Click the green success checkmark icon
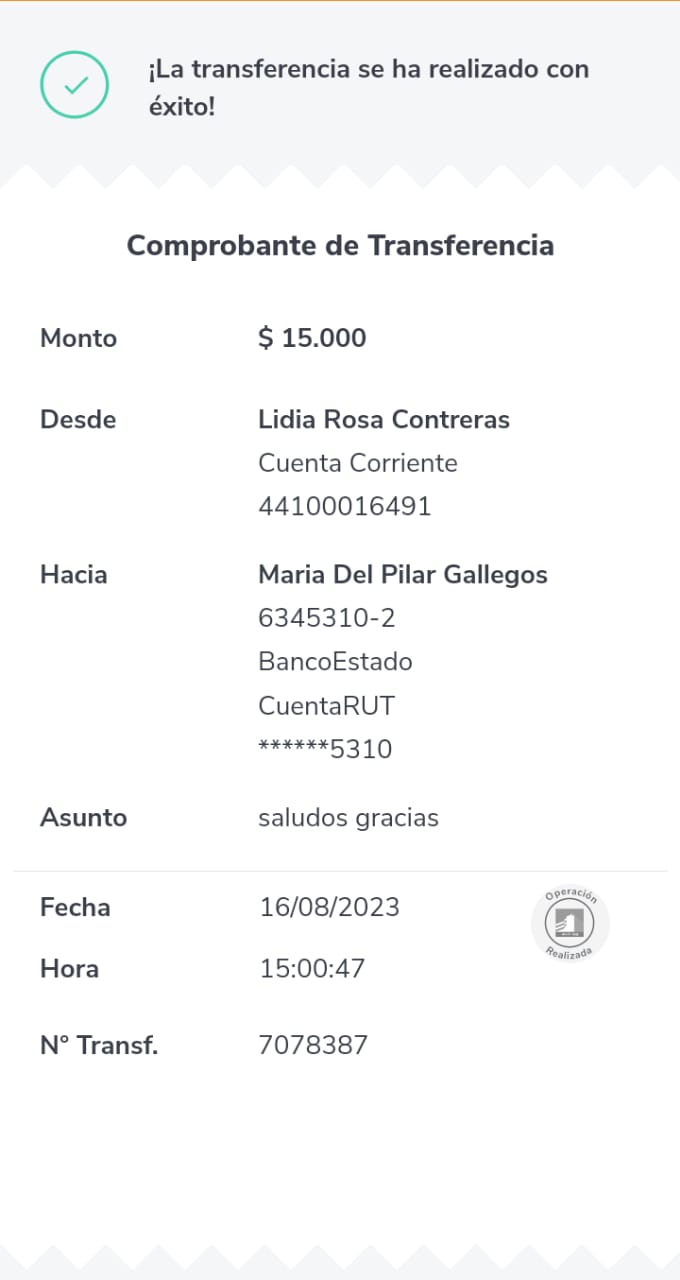Viewport: 680px width, 1280px height. point(74,85)
